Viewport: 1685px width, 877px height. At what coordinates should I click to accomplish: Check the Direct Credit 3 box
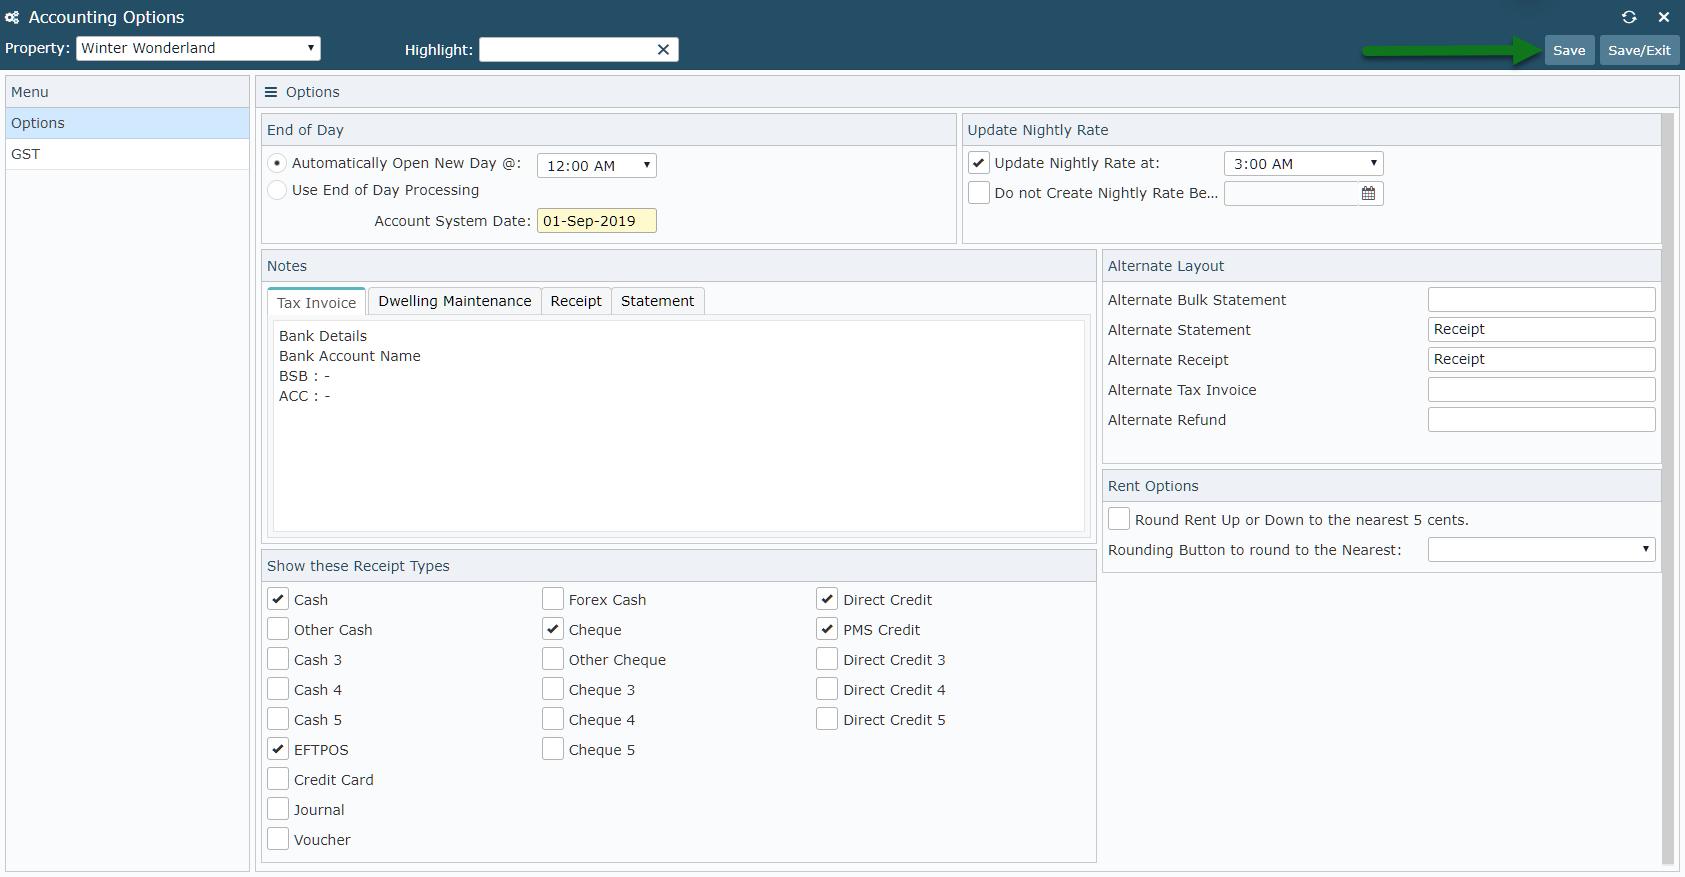click(827, 659)
